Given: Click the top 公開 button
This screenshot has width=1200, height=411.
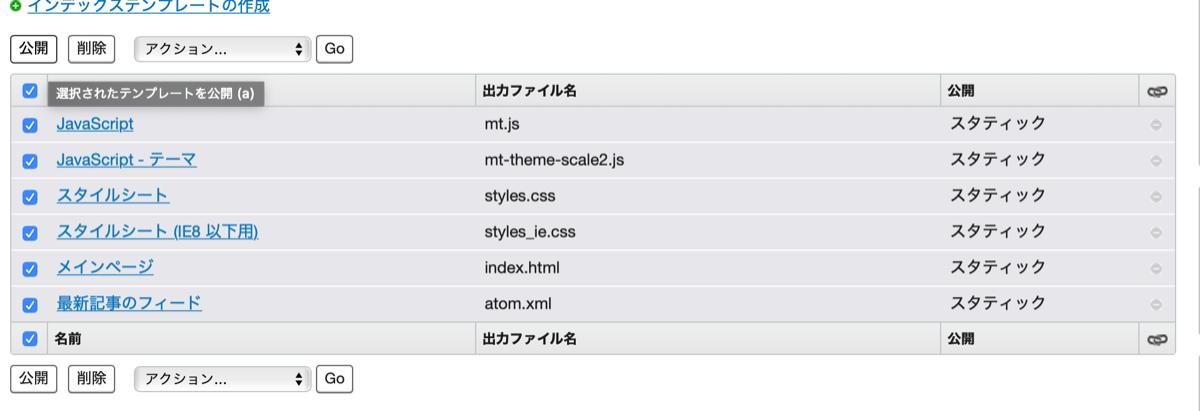Looking at the screenshot, I should (33, 49).
